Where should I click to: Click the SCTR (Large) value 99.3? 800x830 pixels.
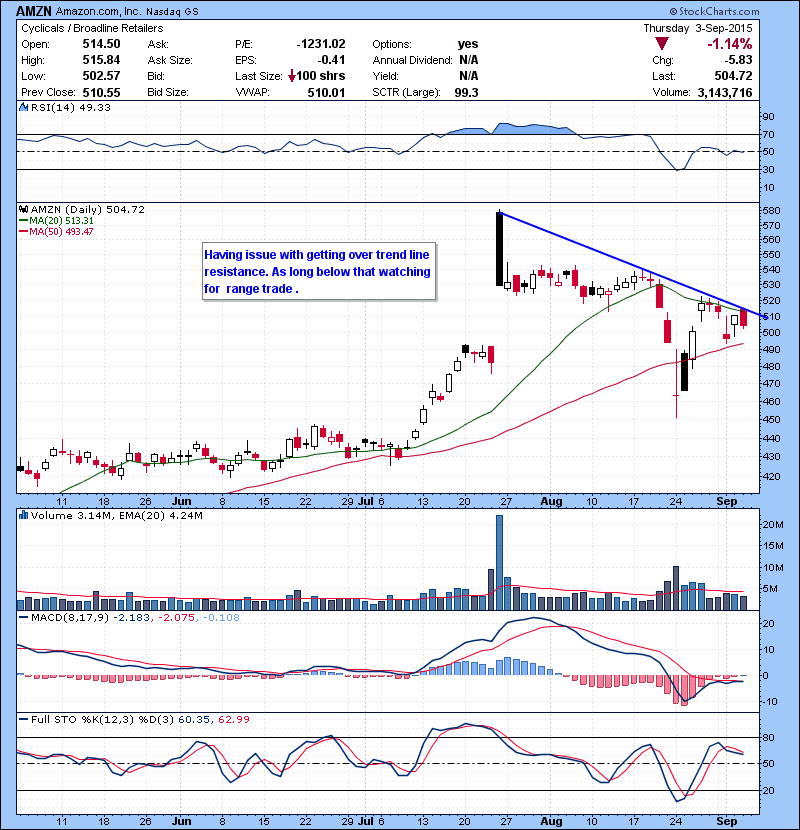466,92
